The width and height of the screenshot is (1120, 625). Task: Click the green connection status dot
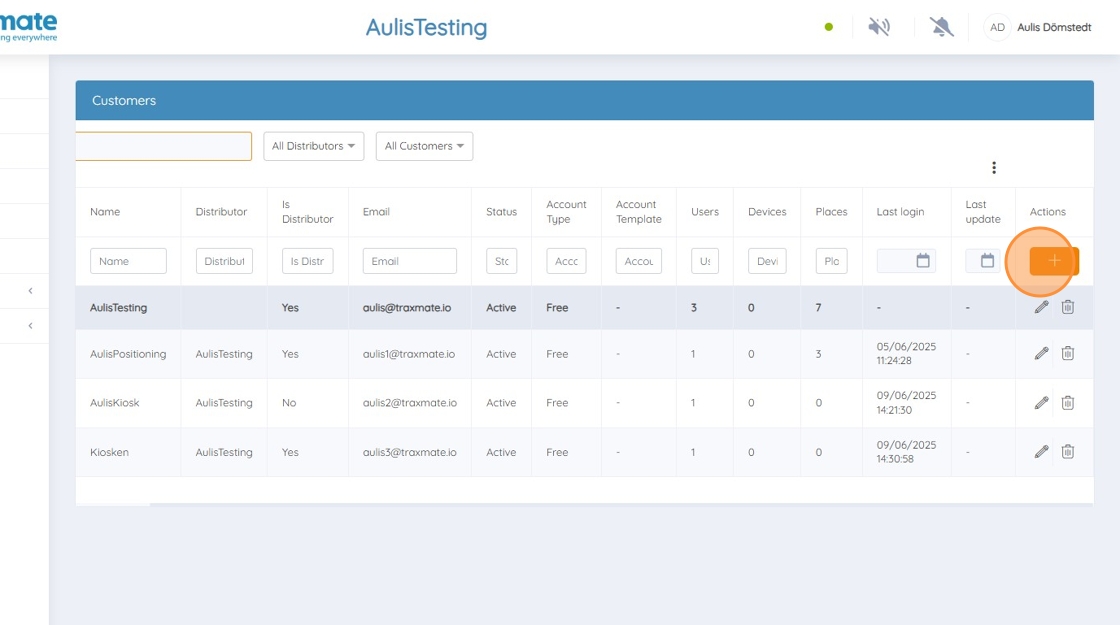click(829, 27)
